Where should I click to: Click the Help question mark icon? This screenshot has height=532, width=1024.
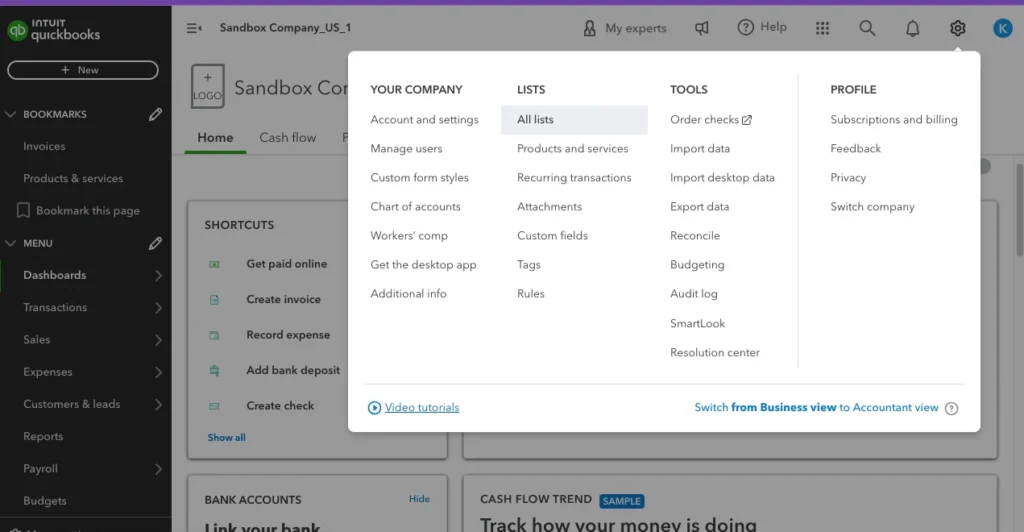click(x=745, y=27)
